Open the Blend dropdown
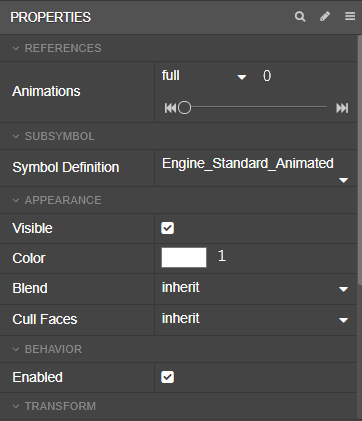 [x=255, y=289]
